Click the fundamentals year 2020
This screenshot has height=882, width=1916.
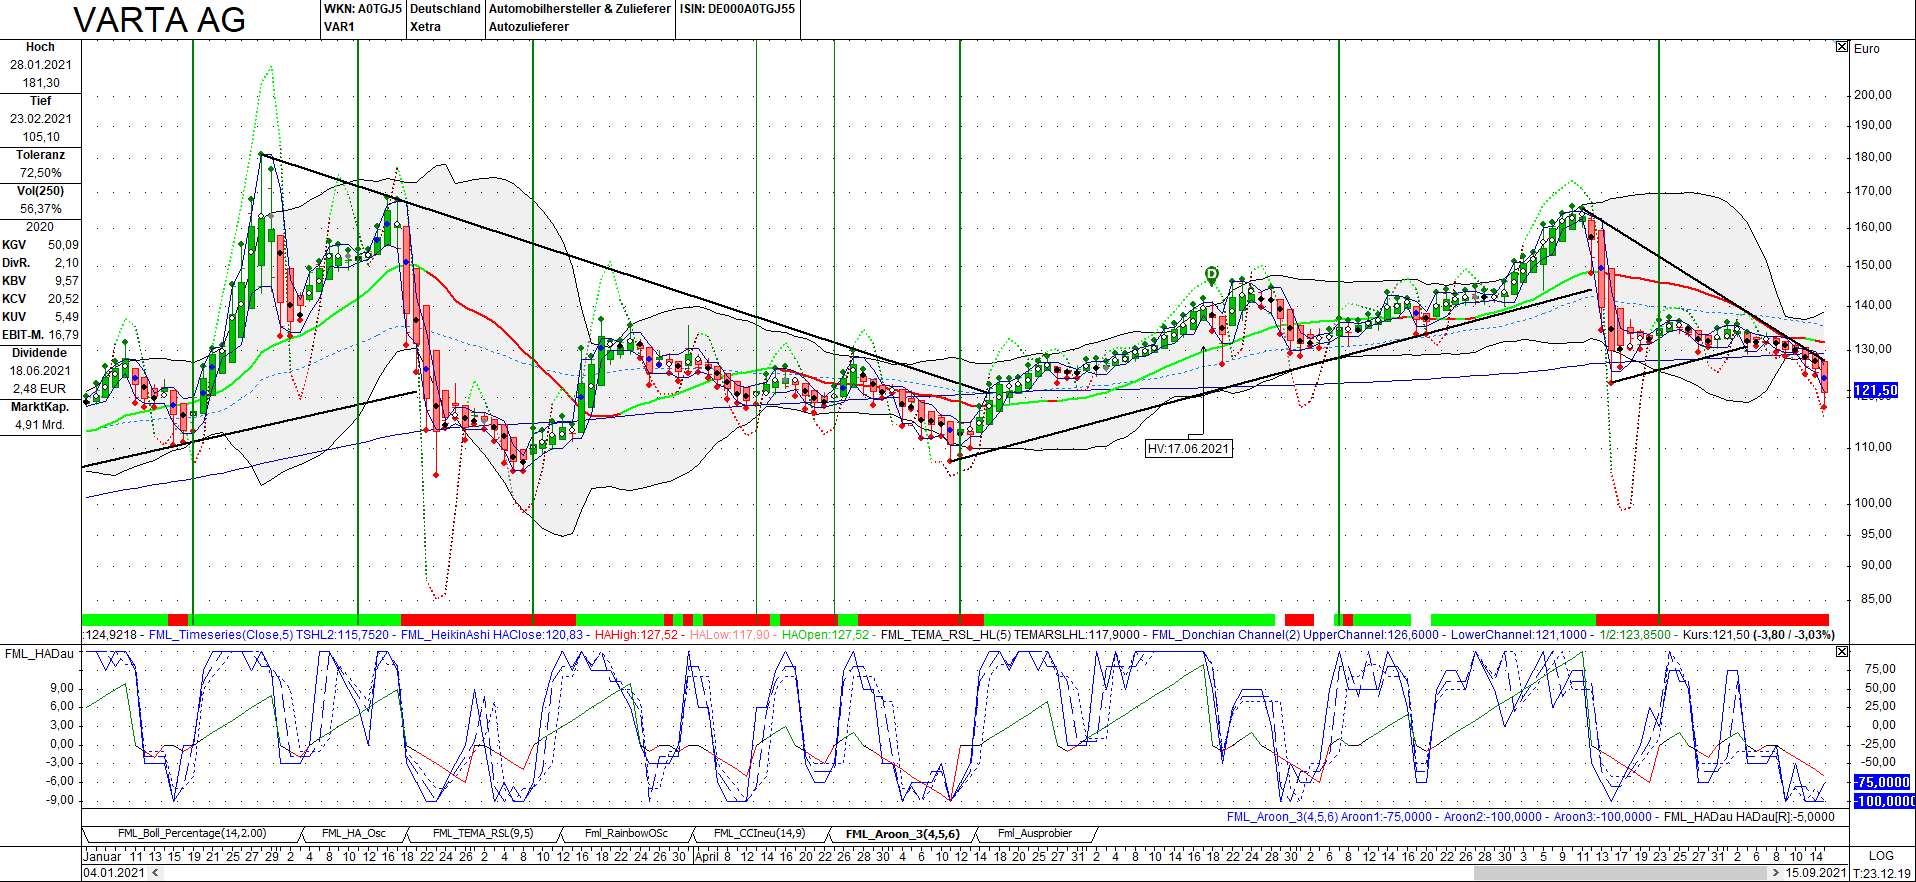pos(40,227)
